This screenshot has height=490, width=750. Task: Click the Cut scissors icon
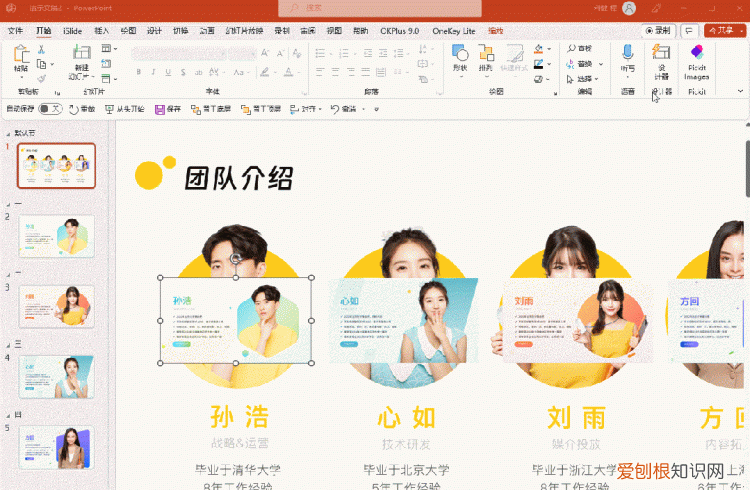click(42, 49)
